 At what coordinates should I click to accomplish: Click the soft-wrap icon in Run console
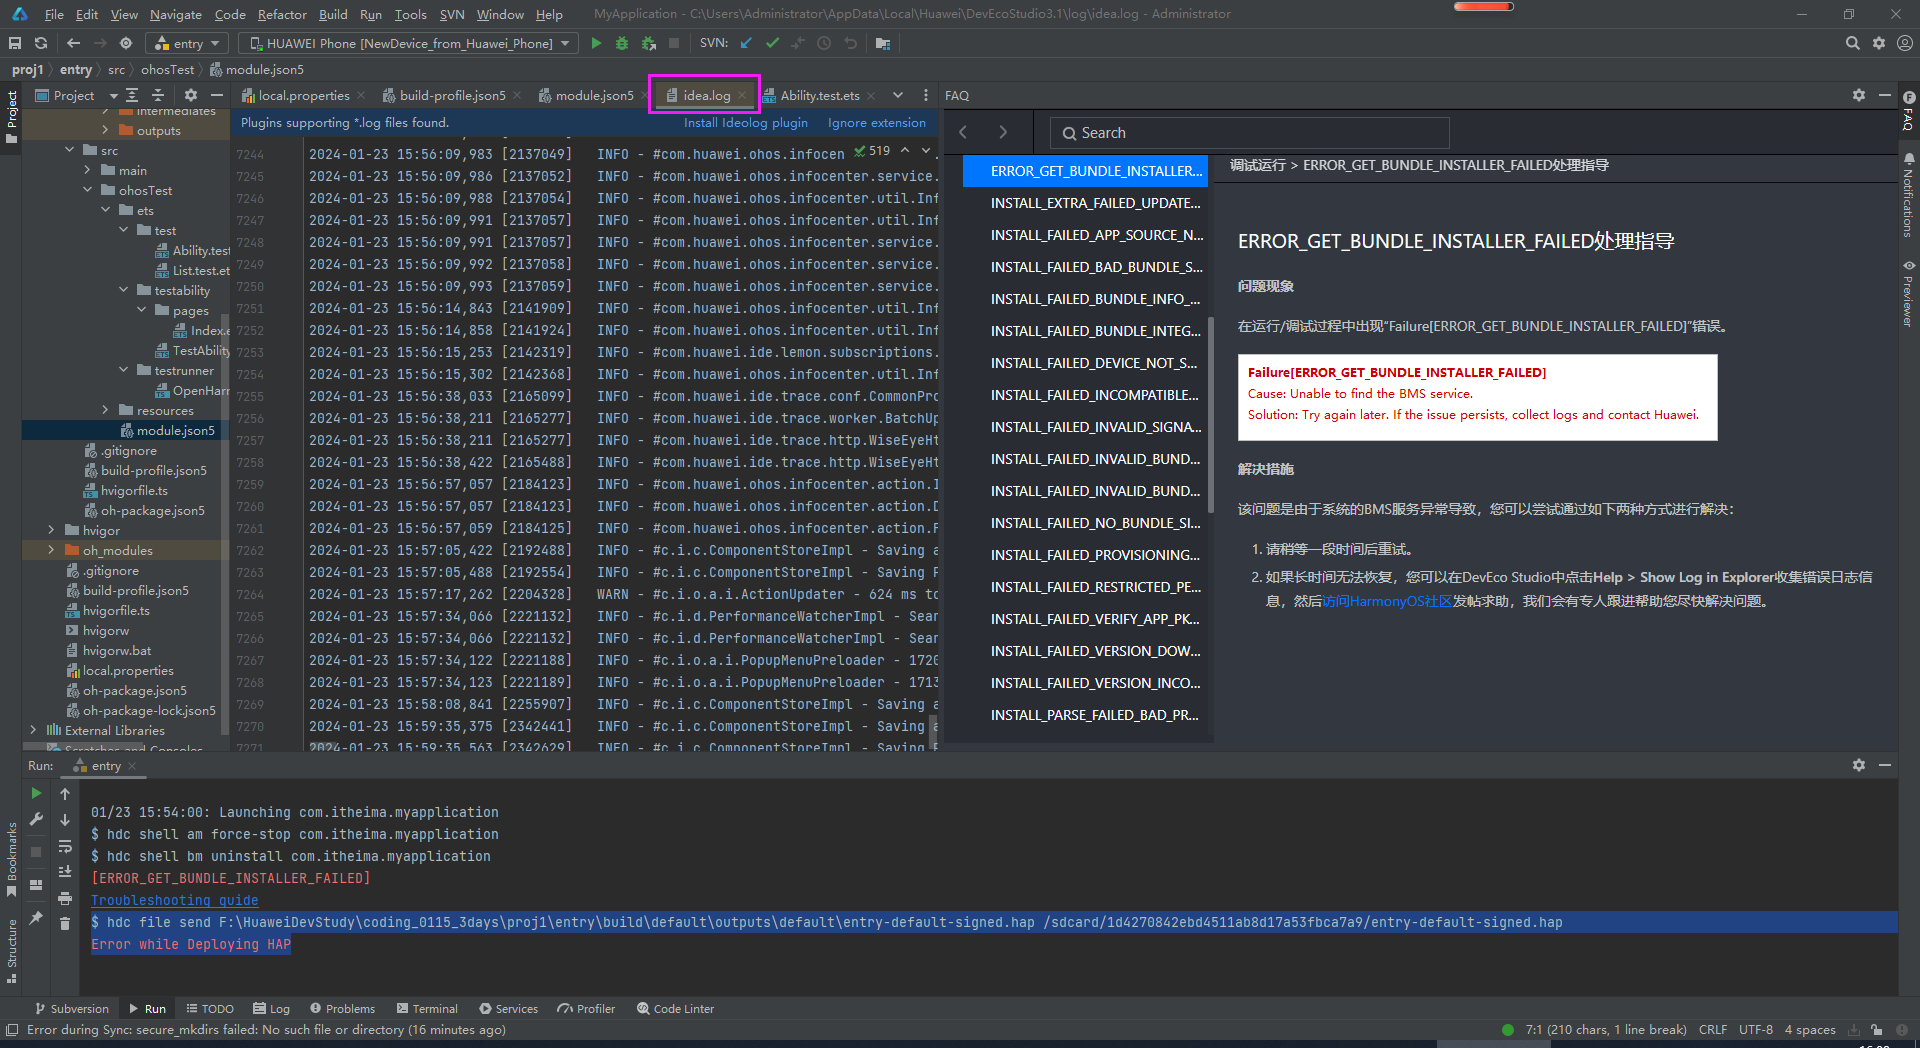65,846
